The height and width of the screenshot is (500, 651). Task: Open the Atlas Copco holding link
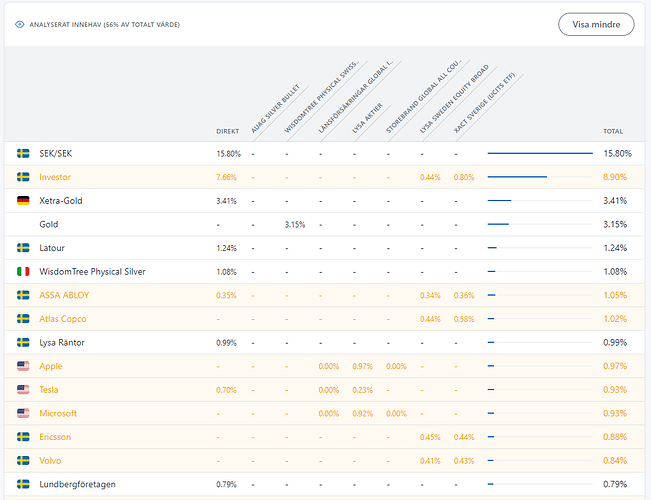pos(63,319)
